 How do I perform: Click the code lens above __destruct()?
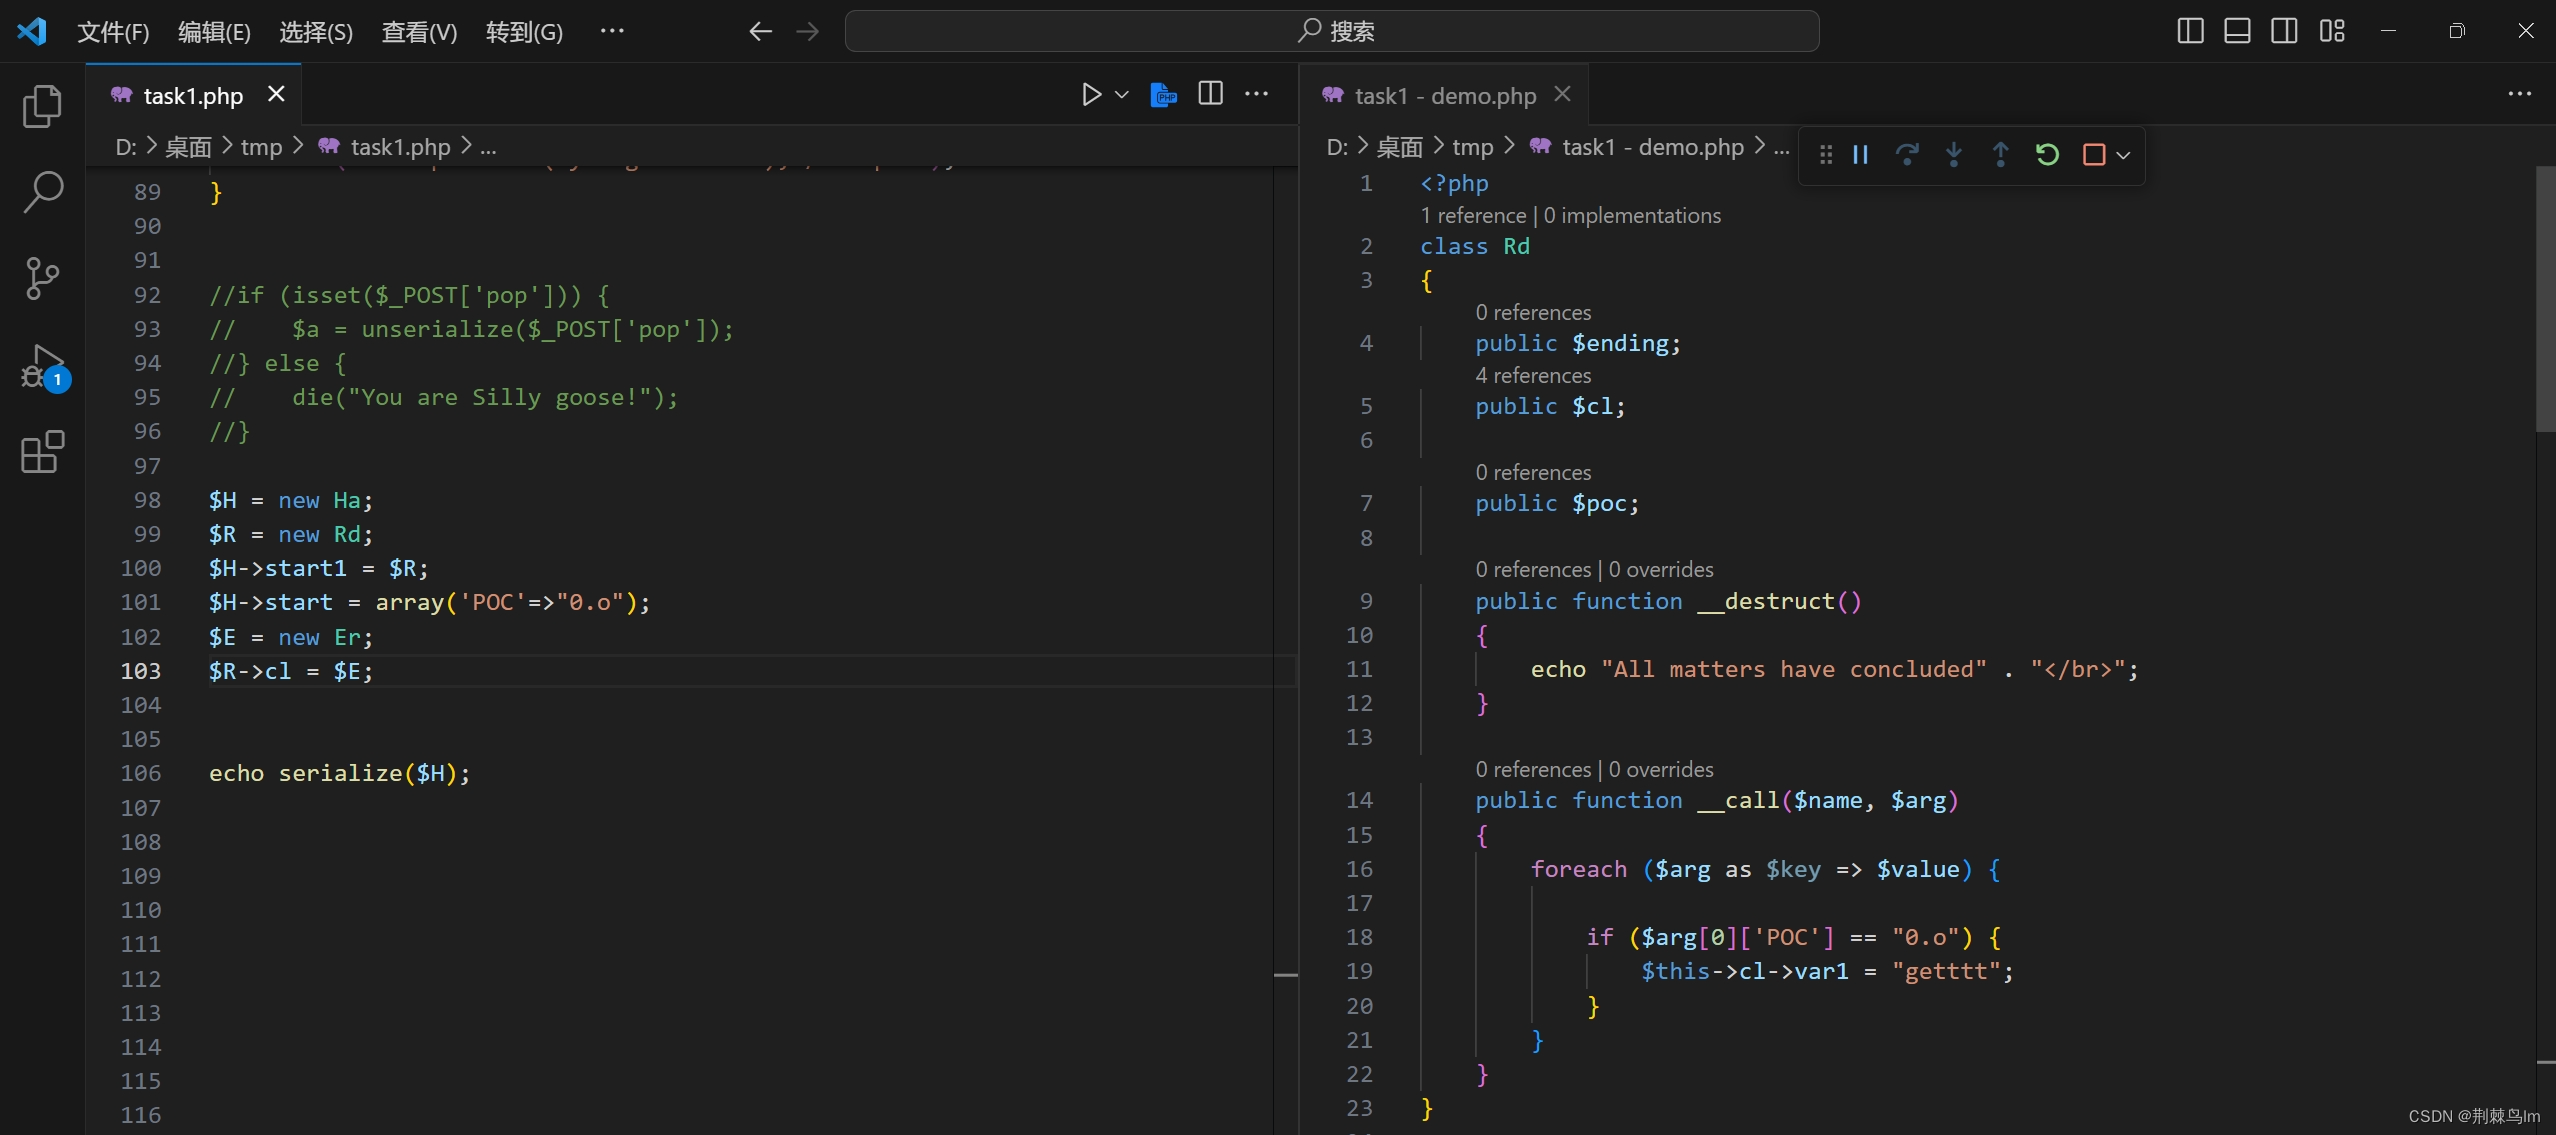point(1594,569)
